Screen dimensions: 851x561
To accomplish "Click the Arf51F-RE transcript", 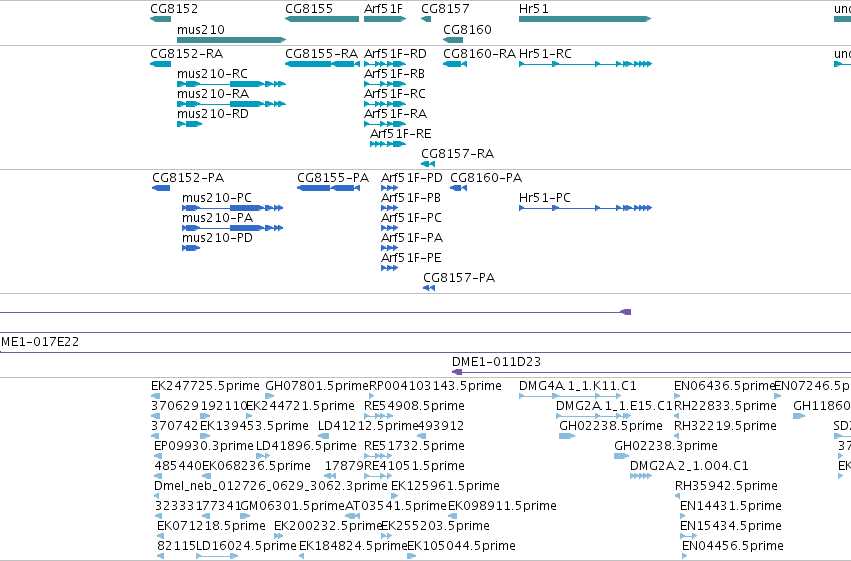I will pos(388,144).
